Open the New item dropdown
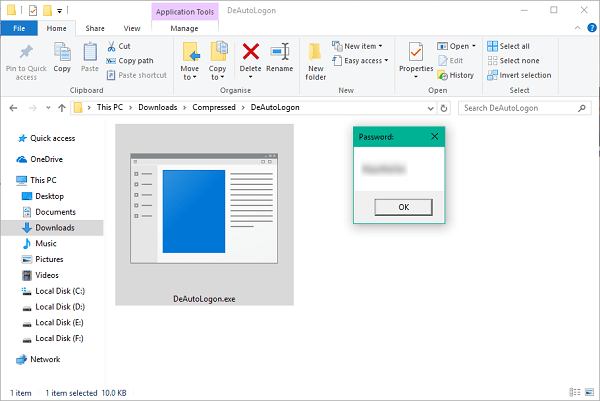 click(x=357, y=46)
